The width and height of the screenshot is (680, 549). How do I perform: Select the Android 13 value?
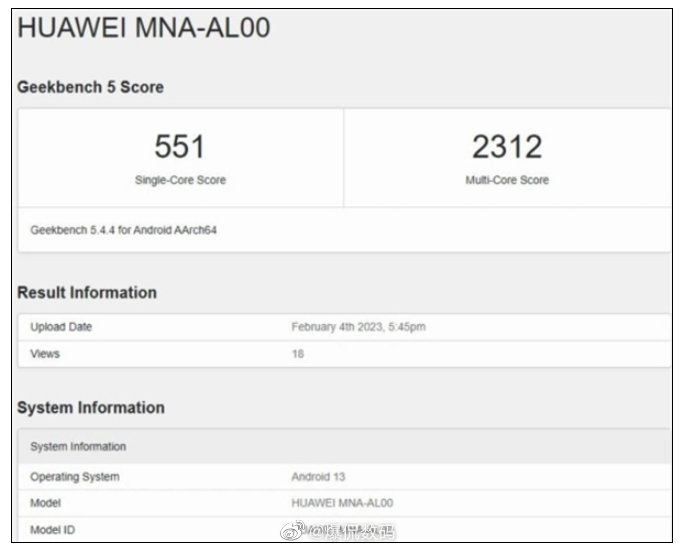318,477
